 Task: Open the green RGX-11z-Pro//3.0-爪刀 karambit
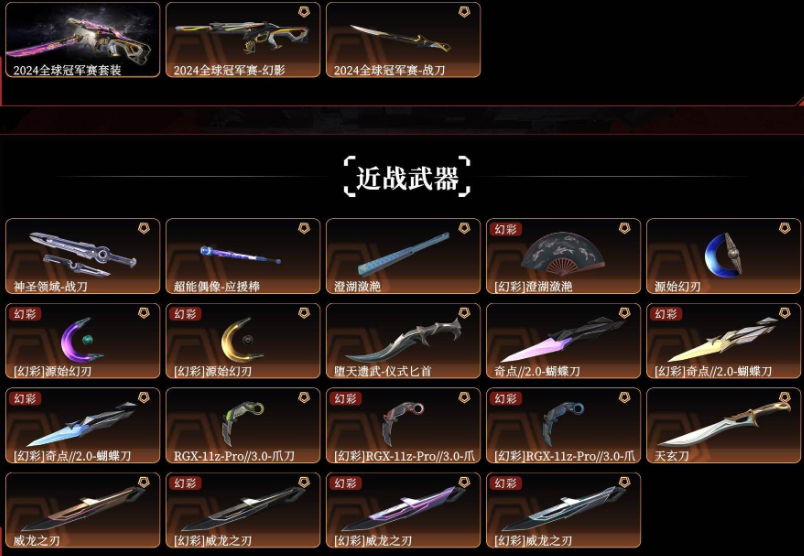[243, 426]
